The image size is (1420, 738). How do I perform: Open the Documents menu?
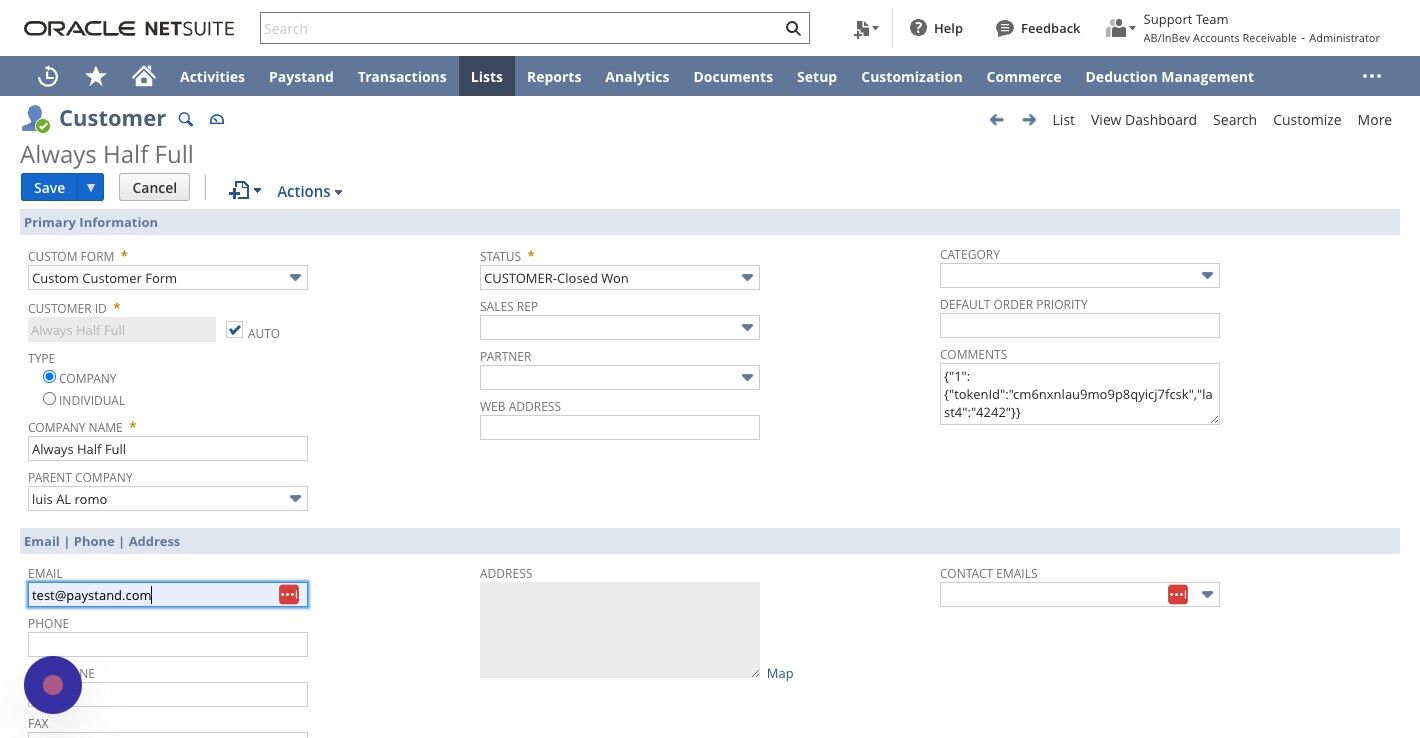(733, 77)
